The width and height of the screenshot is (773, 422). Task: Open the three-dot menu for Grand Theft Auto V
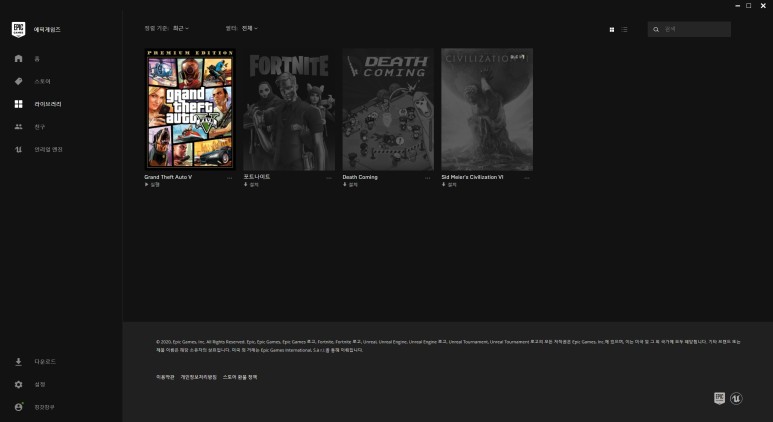point(230,178)
